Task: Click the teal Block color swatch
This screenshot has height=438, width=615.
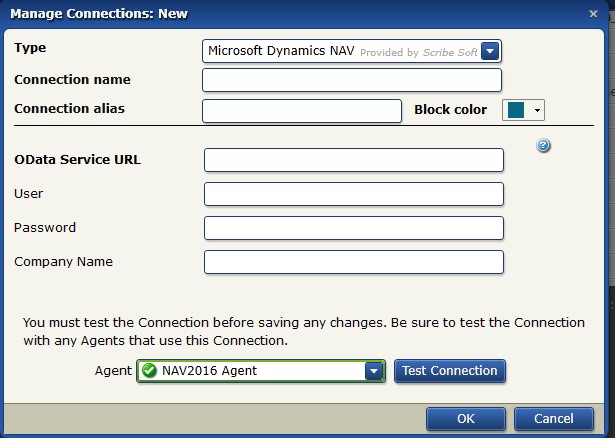Action: [517, 110]
